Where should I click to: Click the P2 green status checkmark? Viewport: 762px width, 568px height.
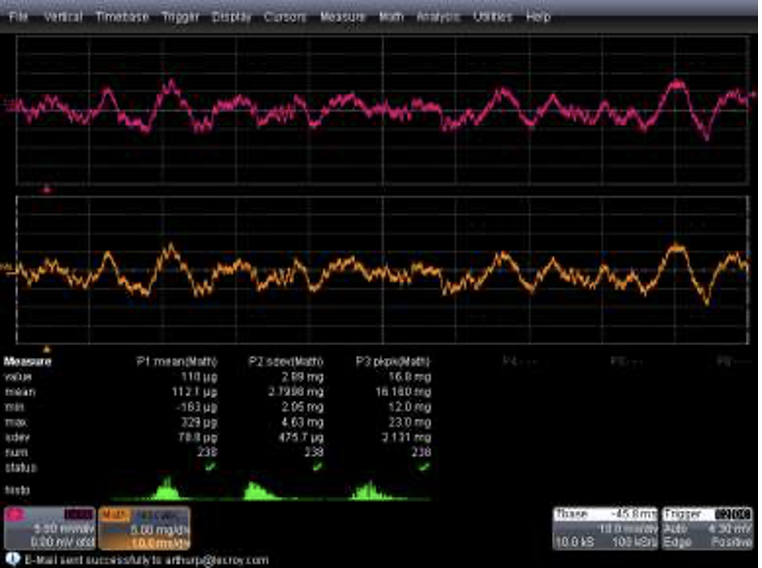[x=318, y=466]
